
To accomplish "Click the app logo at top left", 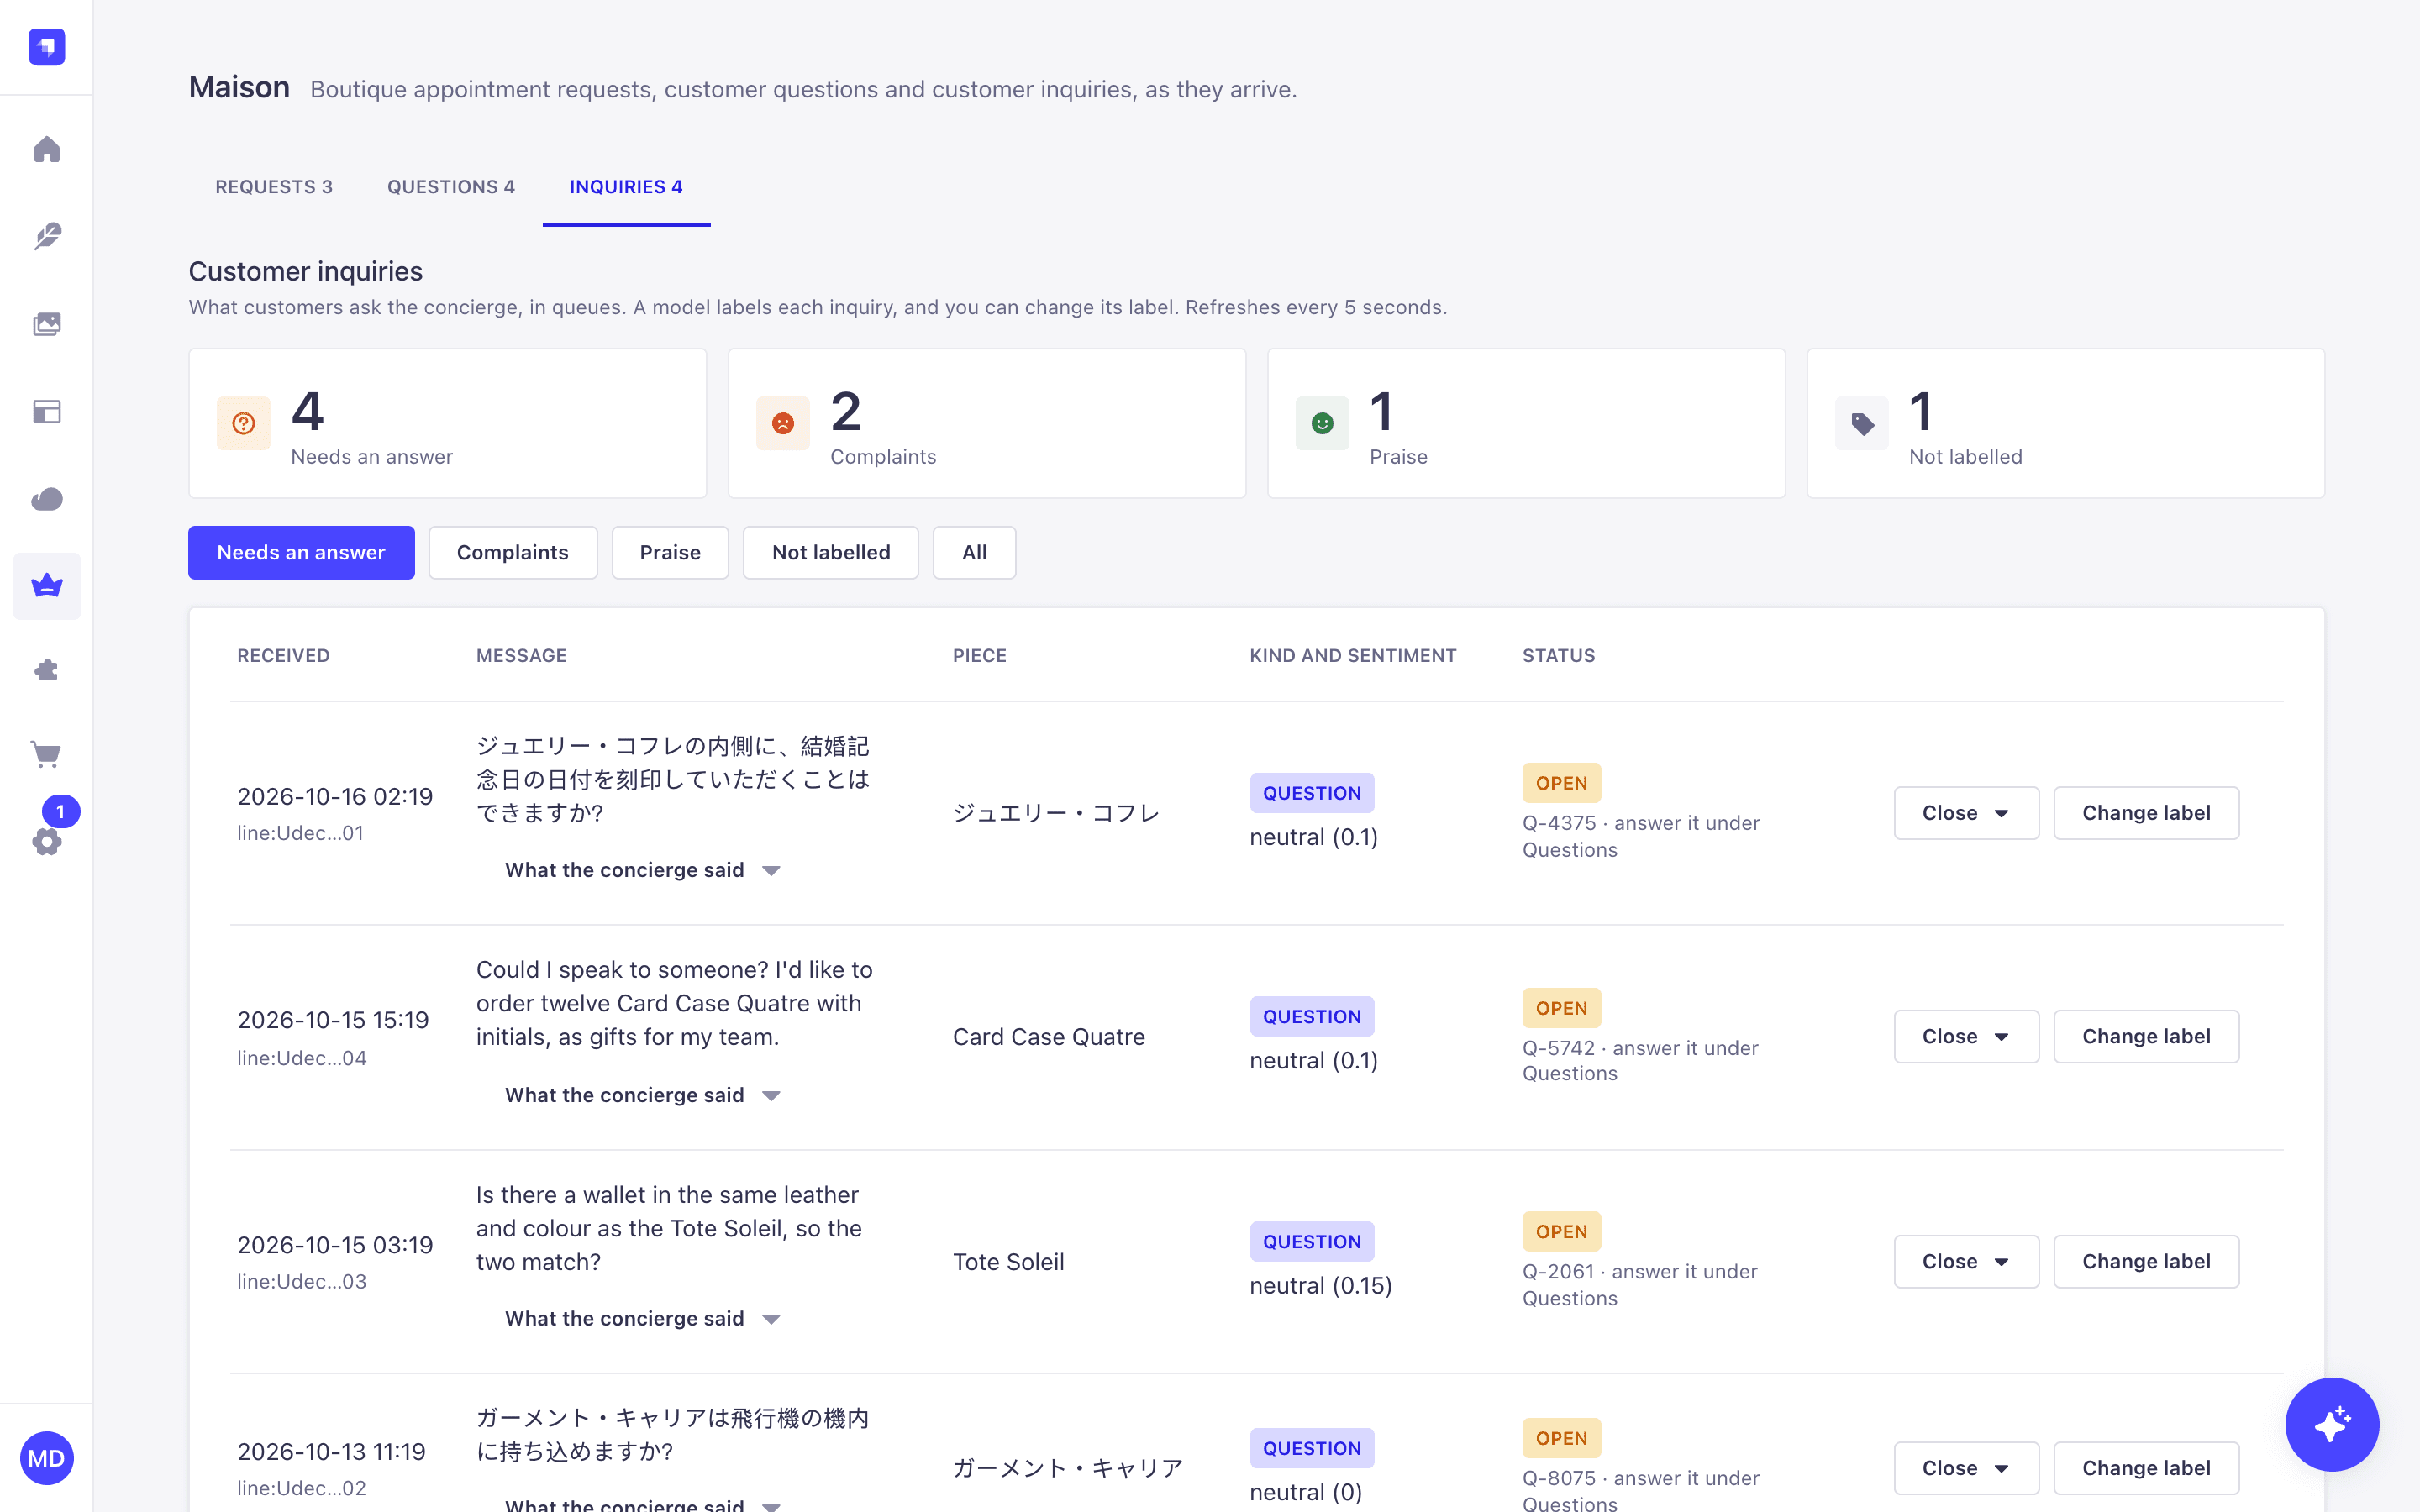I will [x=47, y=46].
